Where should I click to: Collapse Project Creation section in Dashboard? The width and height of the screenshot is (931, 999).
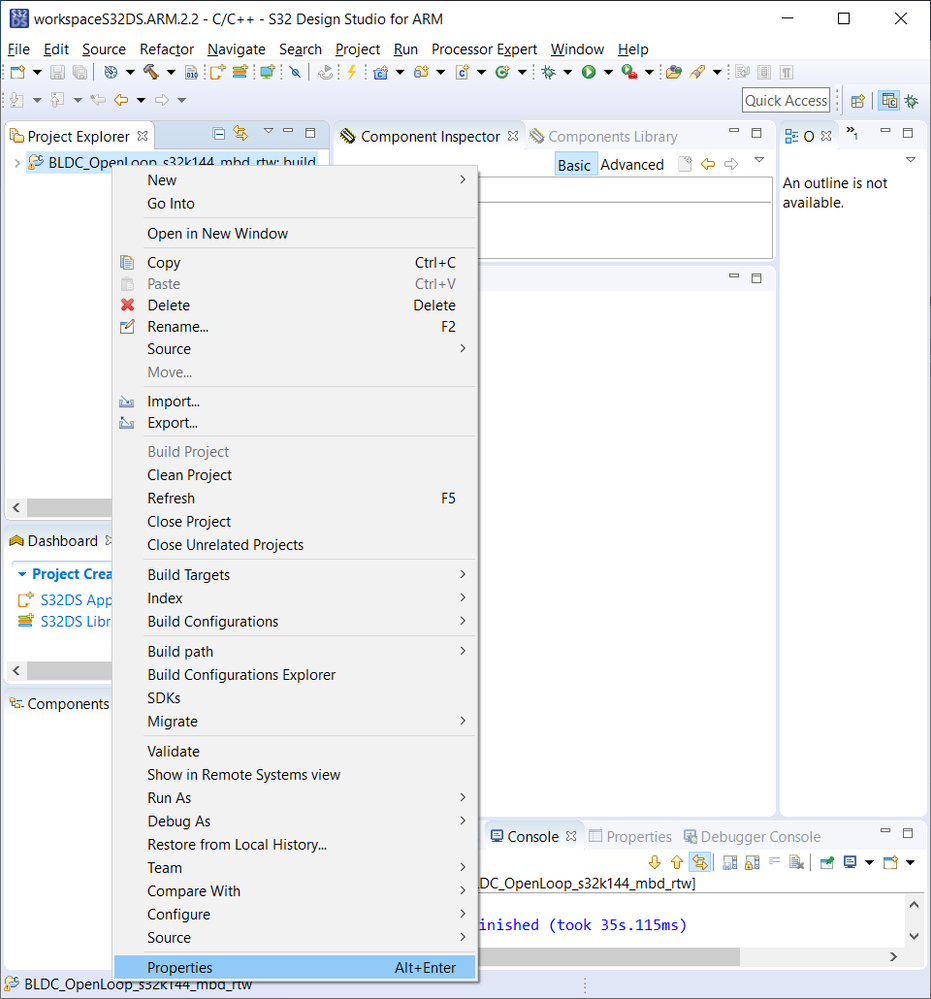pyautogui.click(x=22, y=574)
